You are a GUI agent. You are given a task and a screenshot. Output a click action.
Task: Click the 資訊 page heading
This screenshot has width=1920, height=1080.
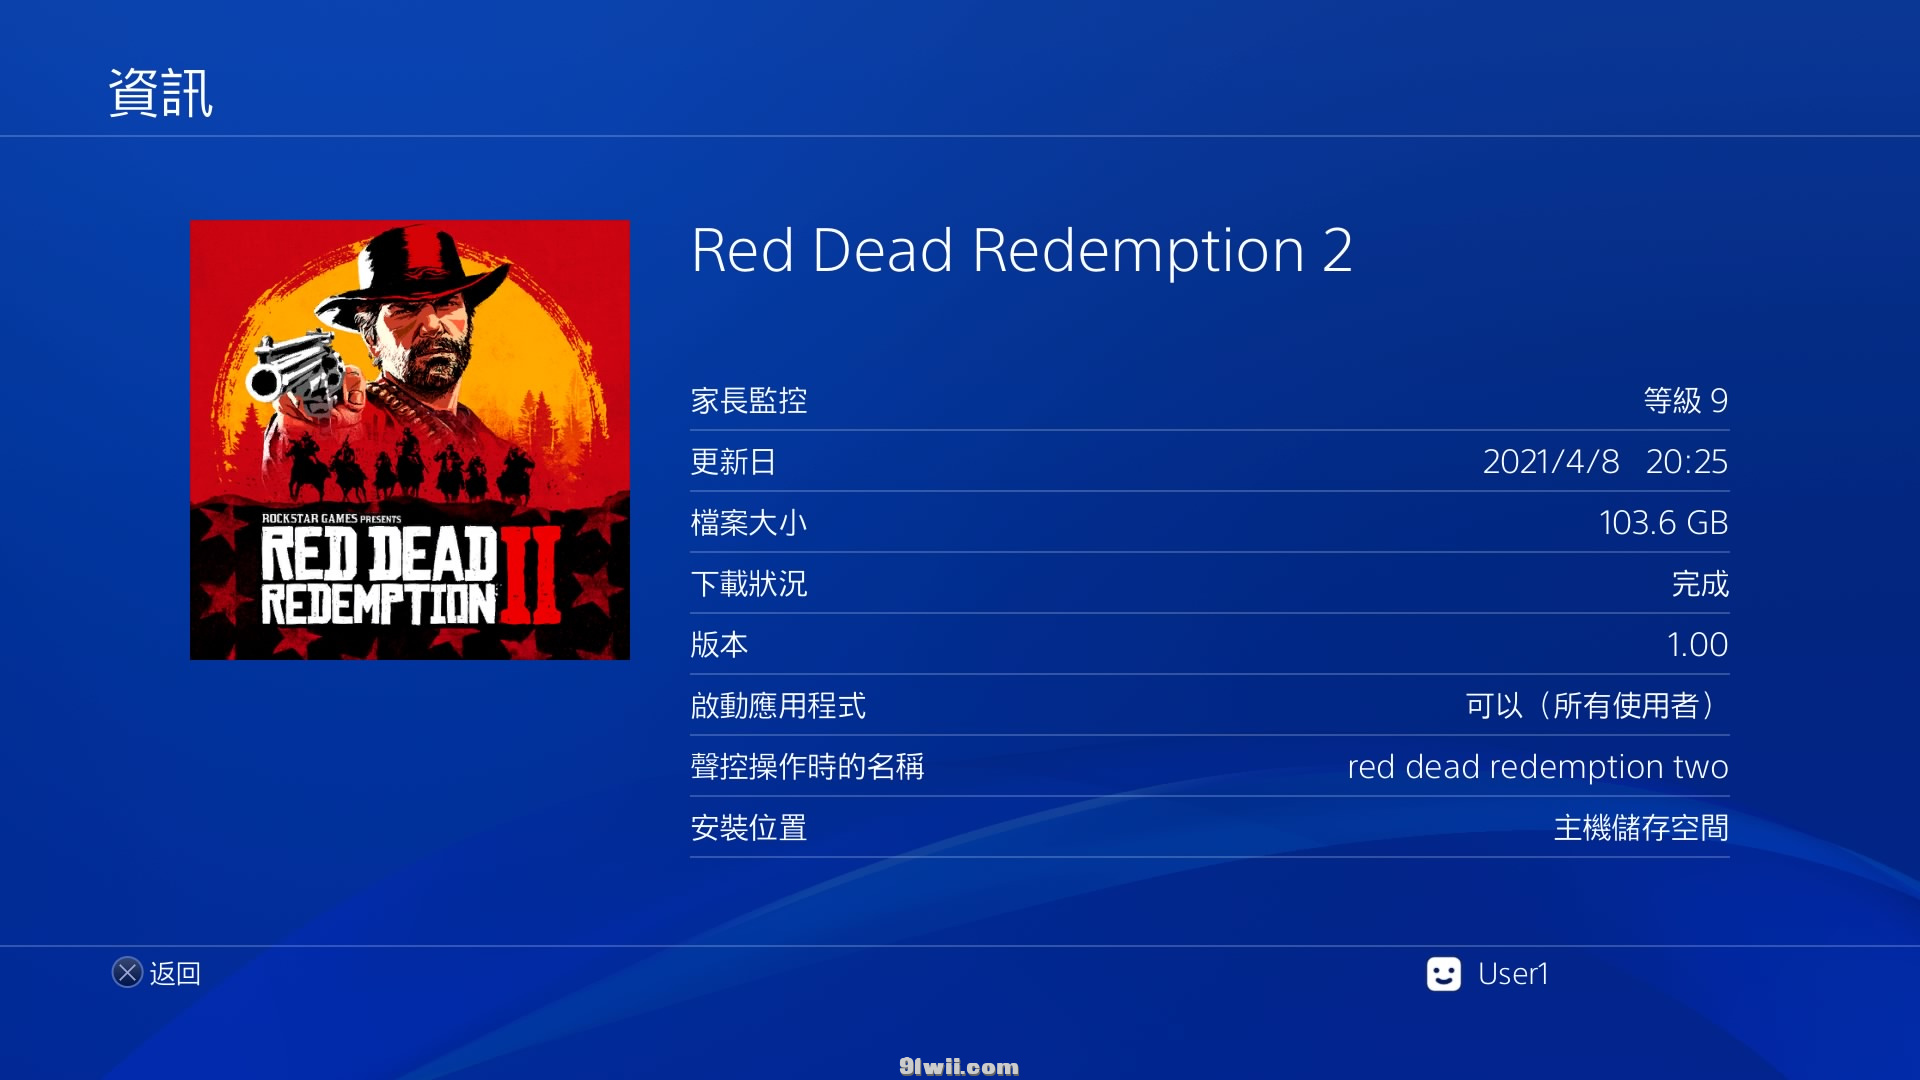click(x=161, y=93)
